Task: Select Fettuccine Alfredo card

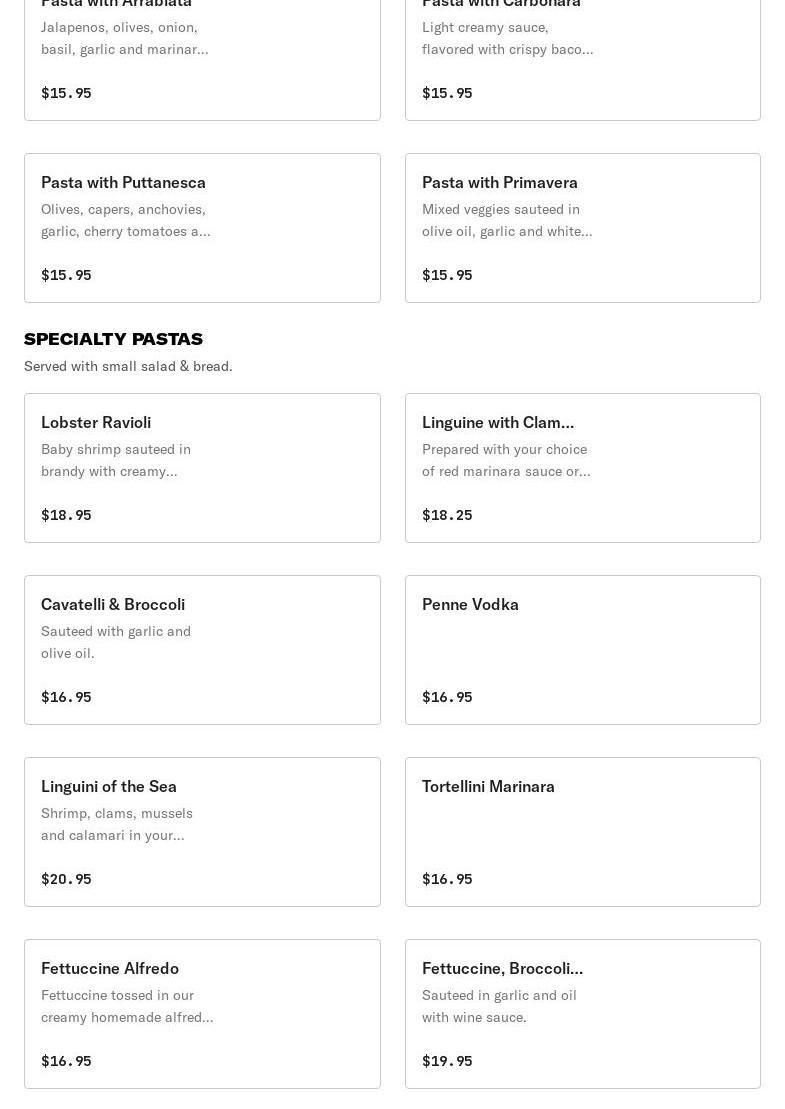Action: point(202,1013)
